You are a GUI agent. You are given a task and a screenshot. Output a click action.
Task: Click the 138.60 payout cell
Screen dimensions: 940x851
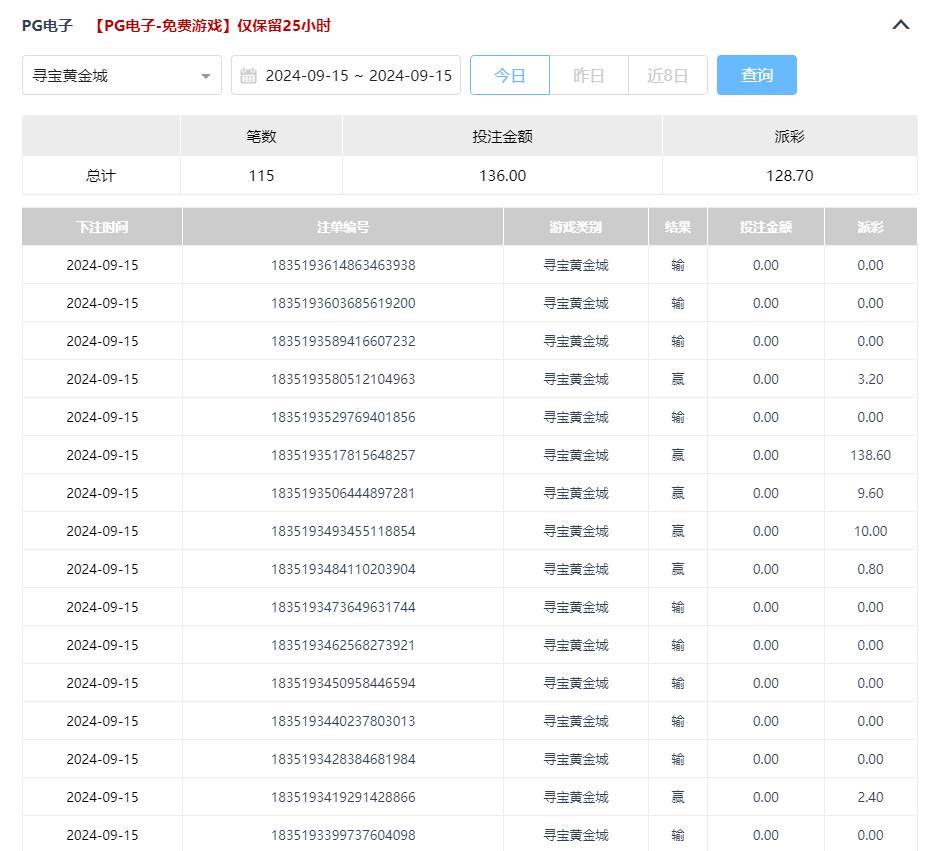870,455
